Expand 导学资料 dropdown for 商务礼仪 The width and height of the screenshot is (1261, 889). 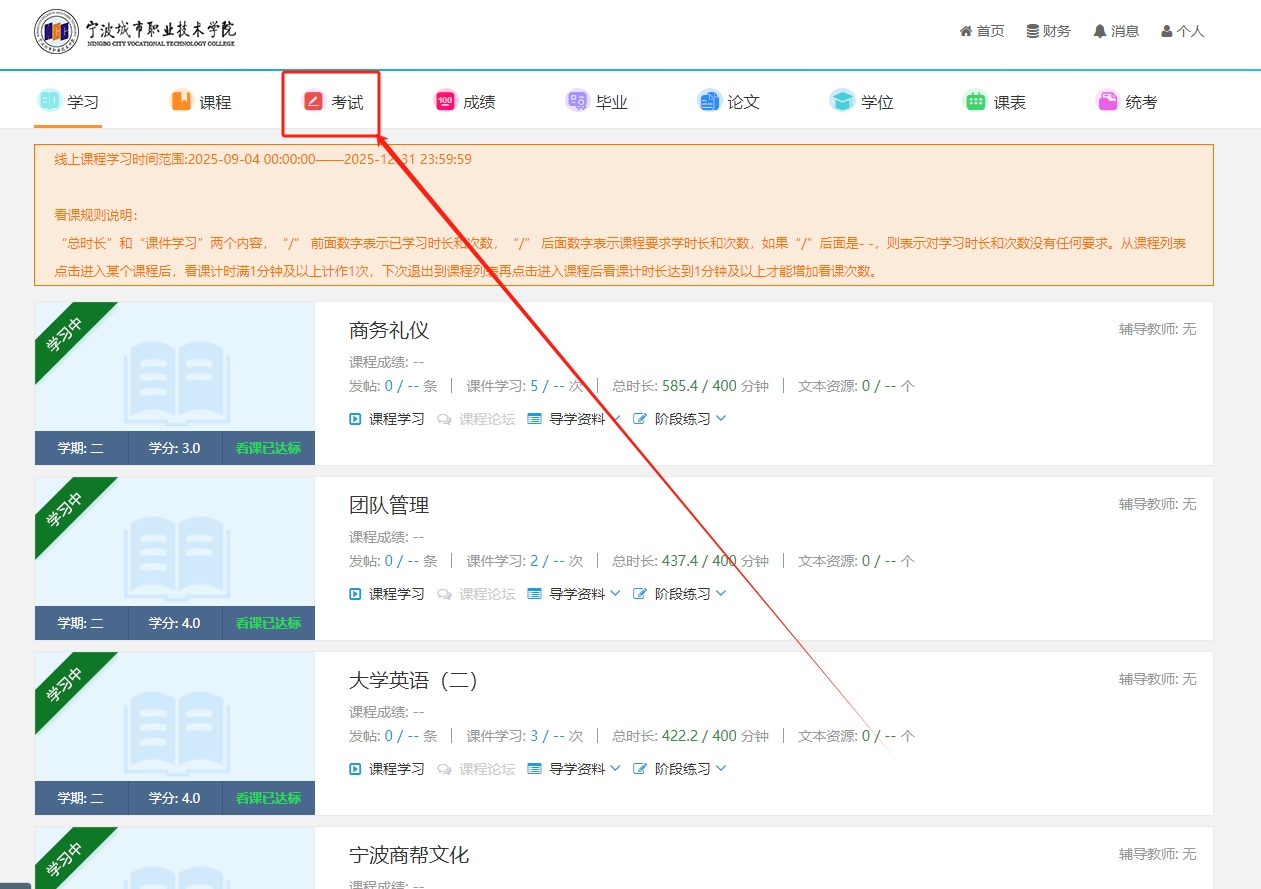point(575,419)
